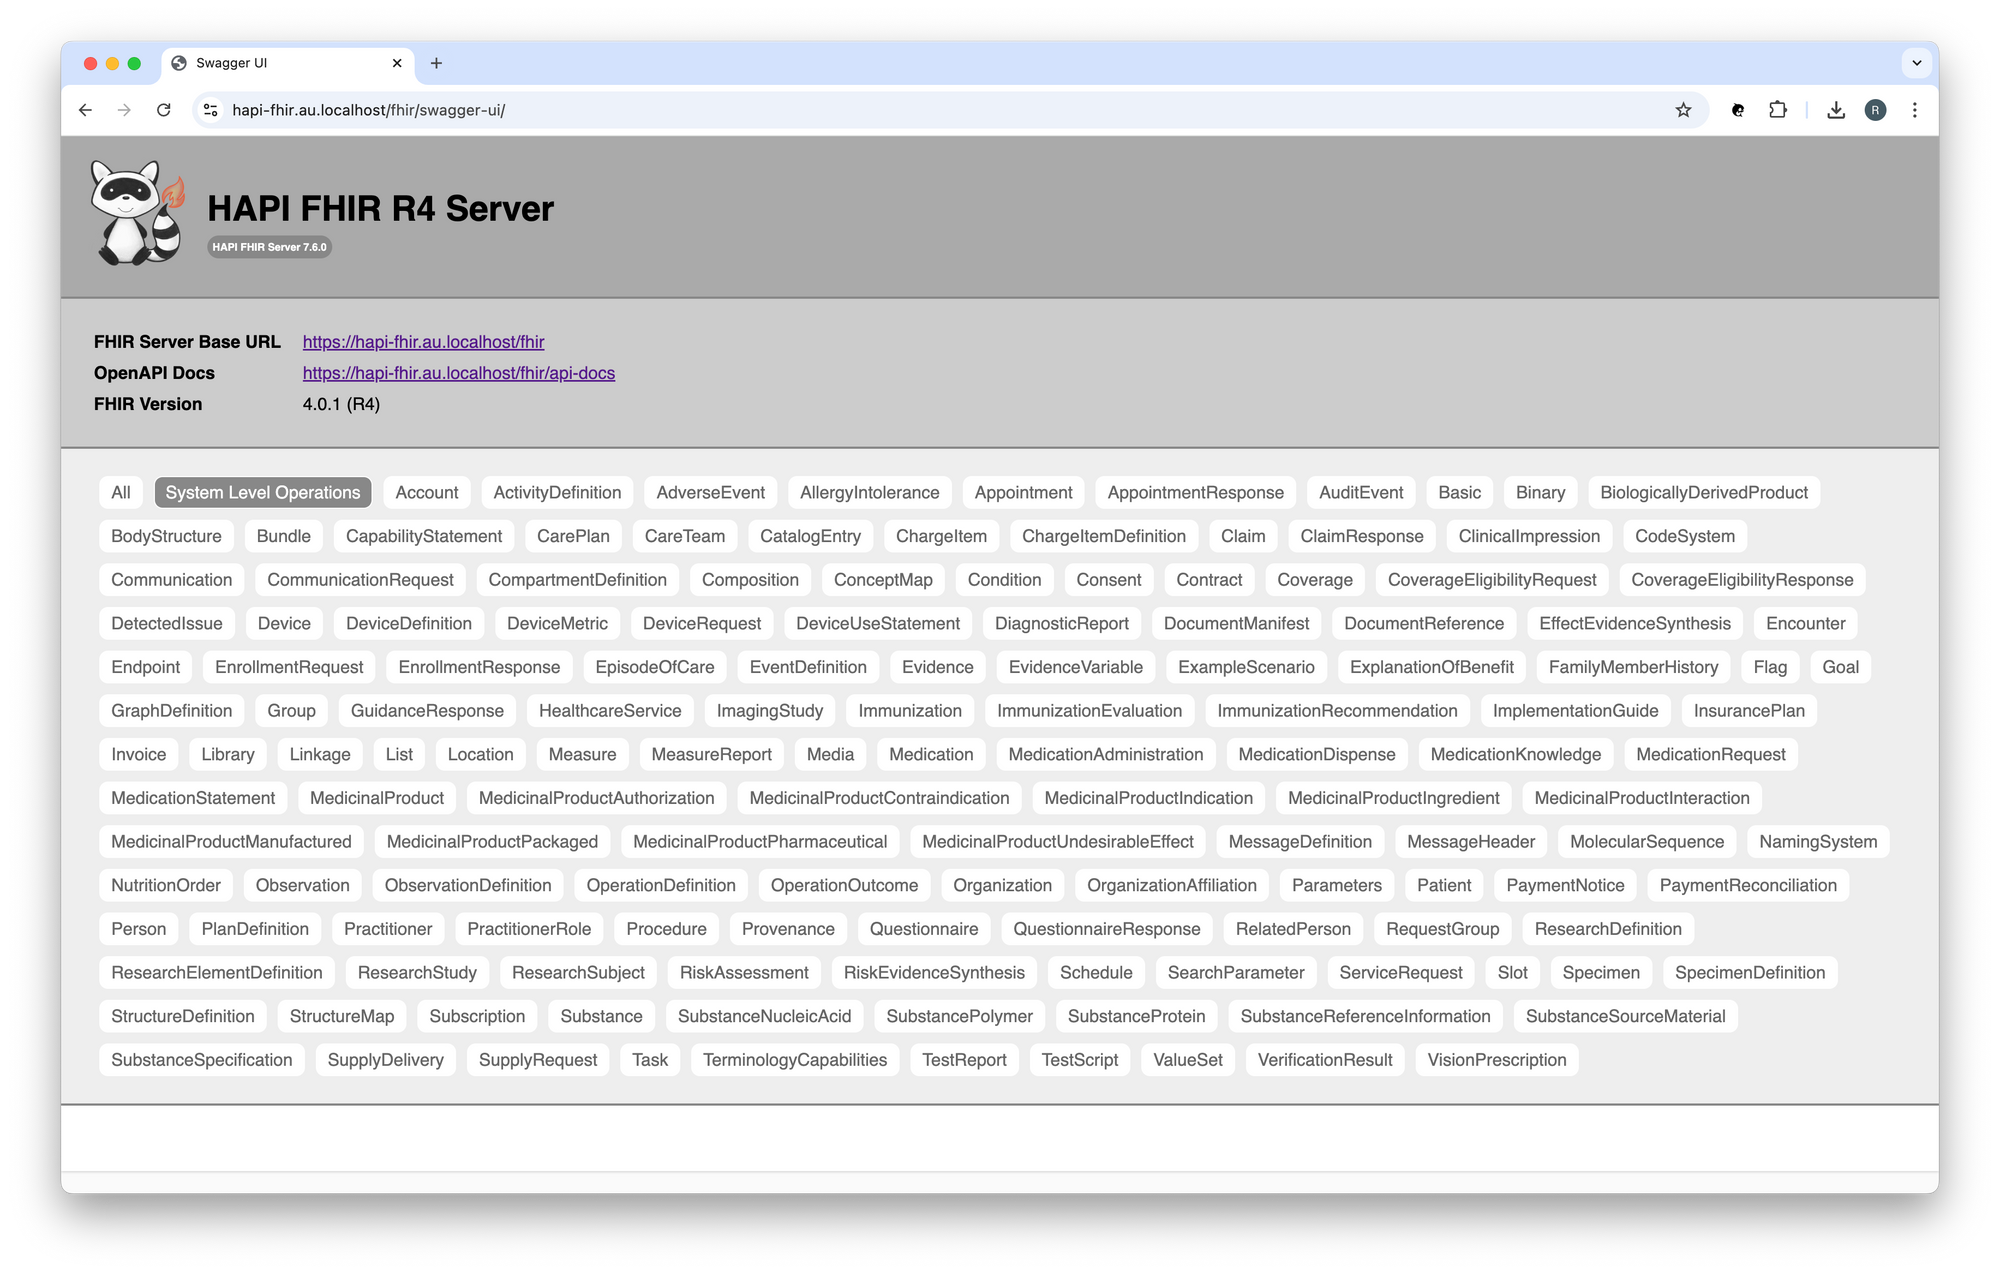Open the CapabilityStatement resource
The image size is (2000, 1274).
click(x=424, y=537)
